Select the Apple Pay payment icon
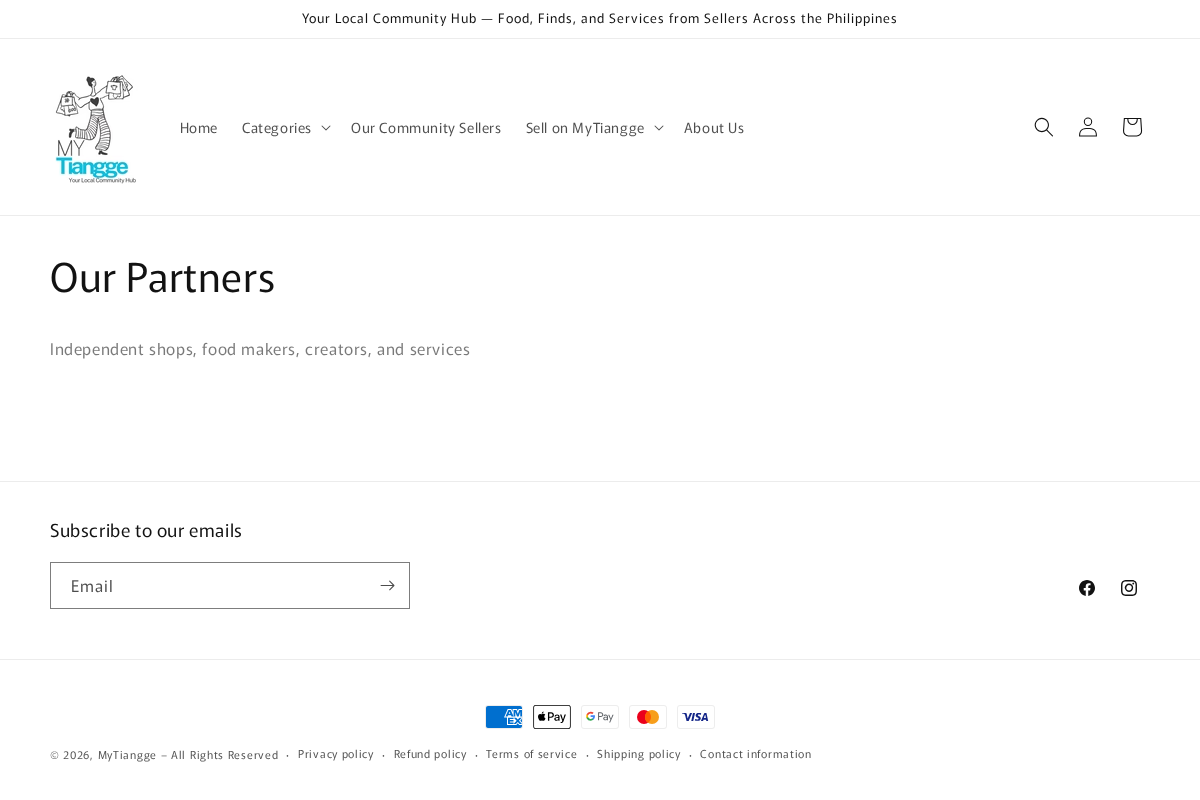This screenshot has height=800, width=1200. pyautogui.click(x=552, y=717)
